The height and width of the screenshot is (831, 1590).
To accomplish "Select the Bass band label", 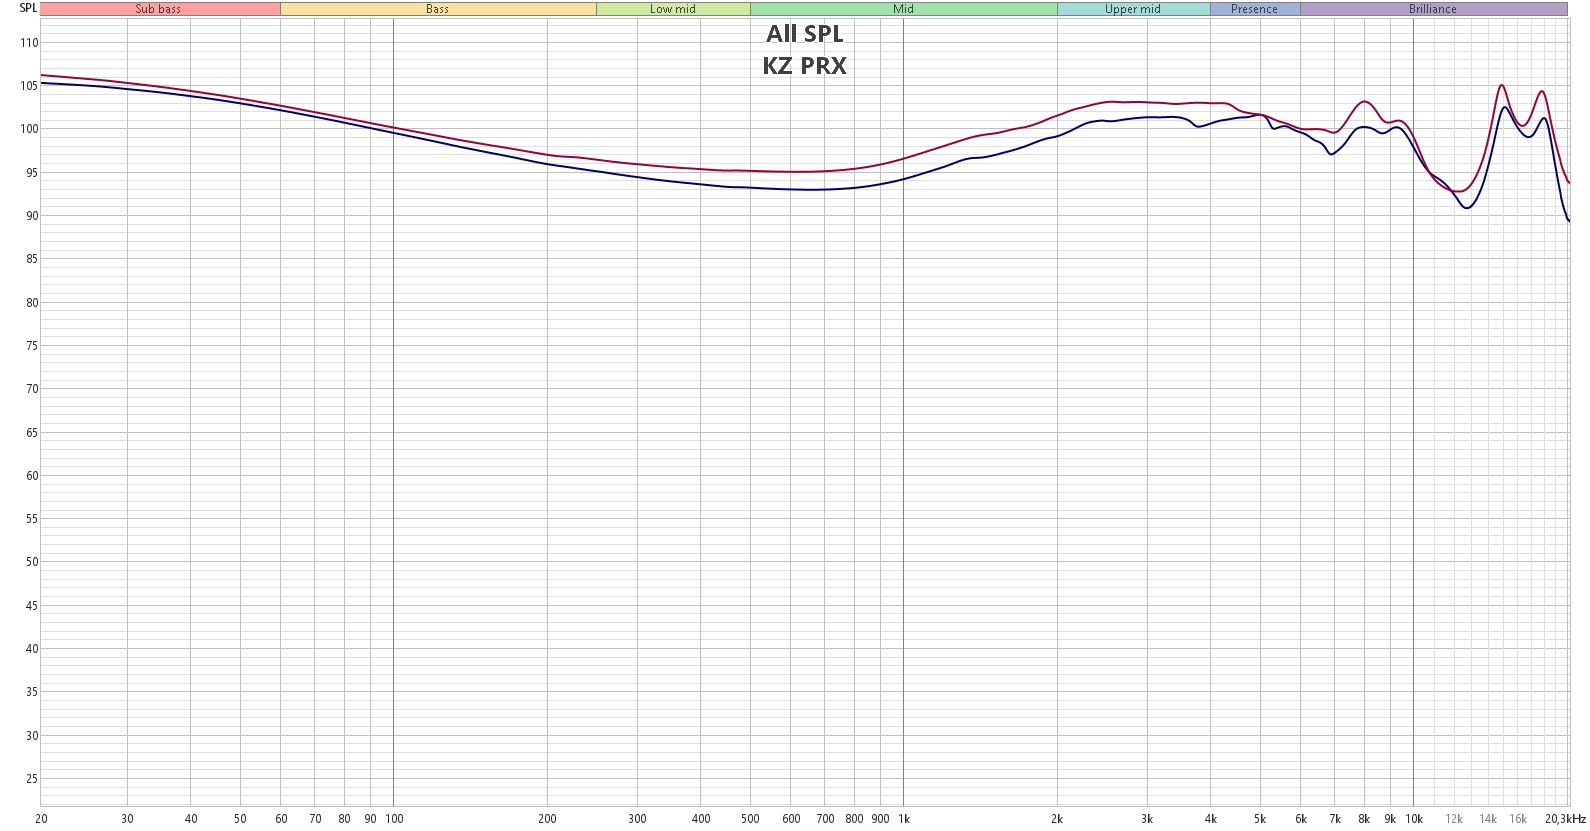I will tap(438, 9).
